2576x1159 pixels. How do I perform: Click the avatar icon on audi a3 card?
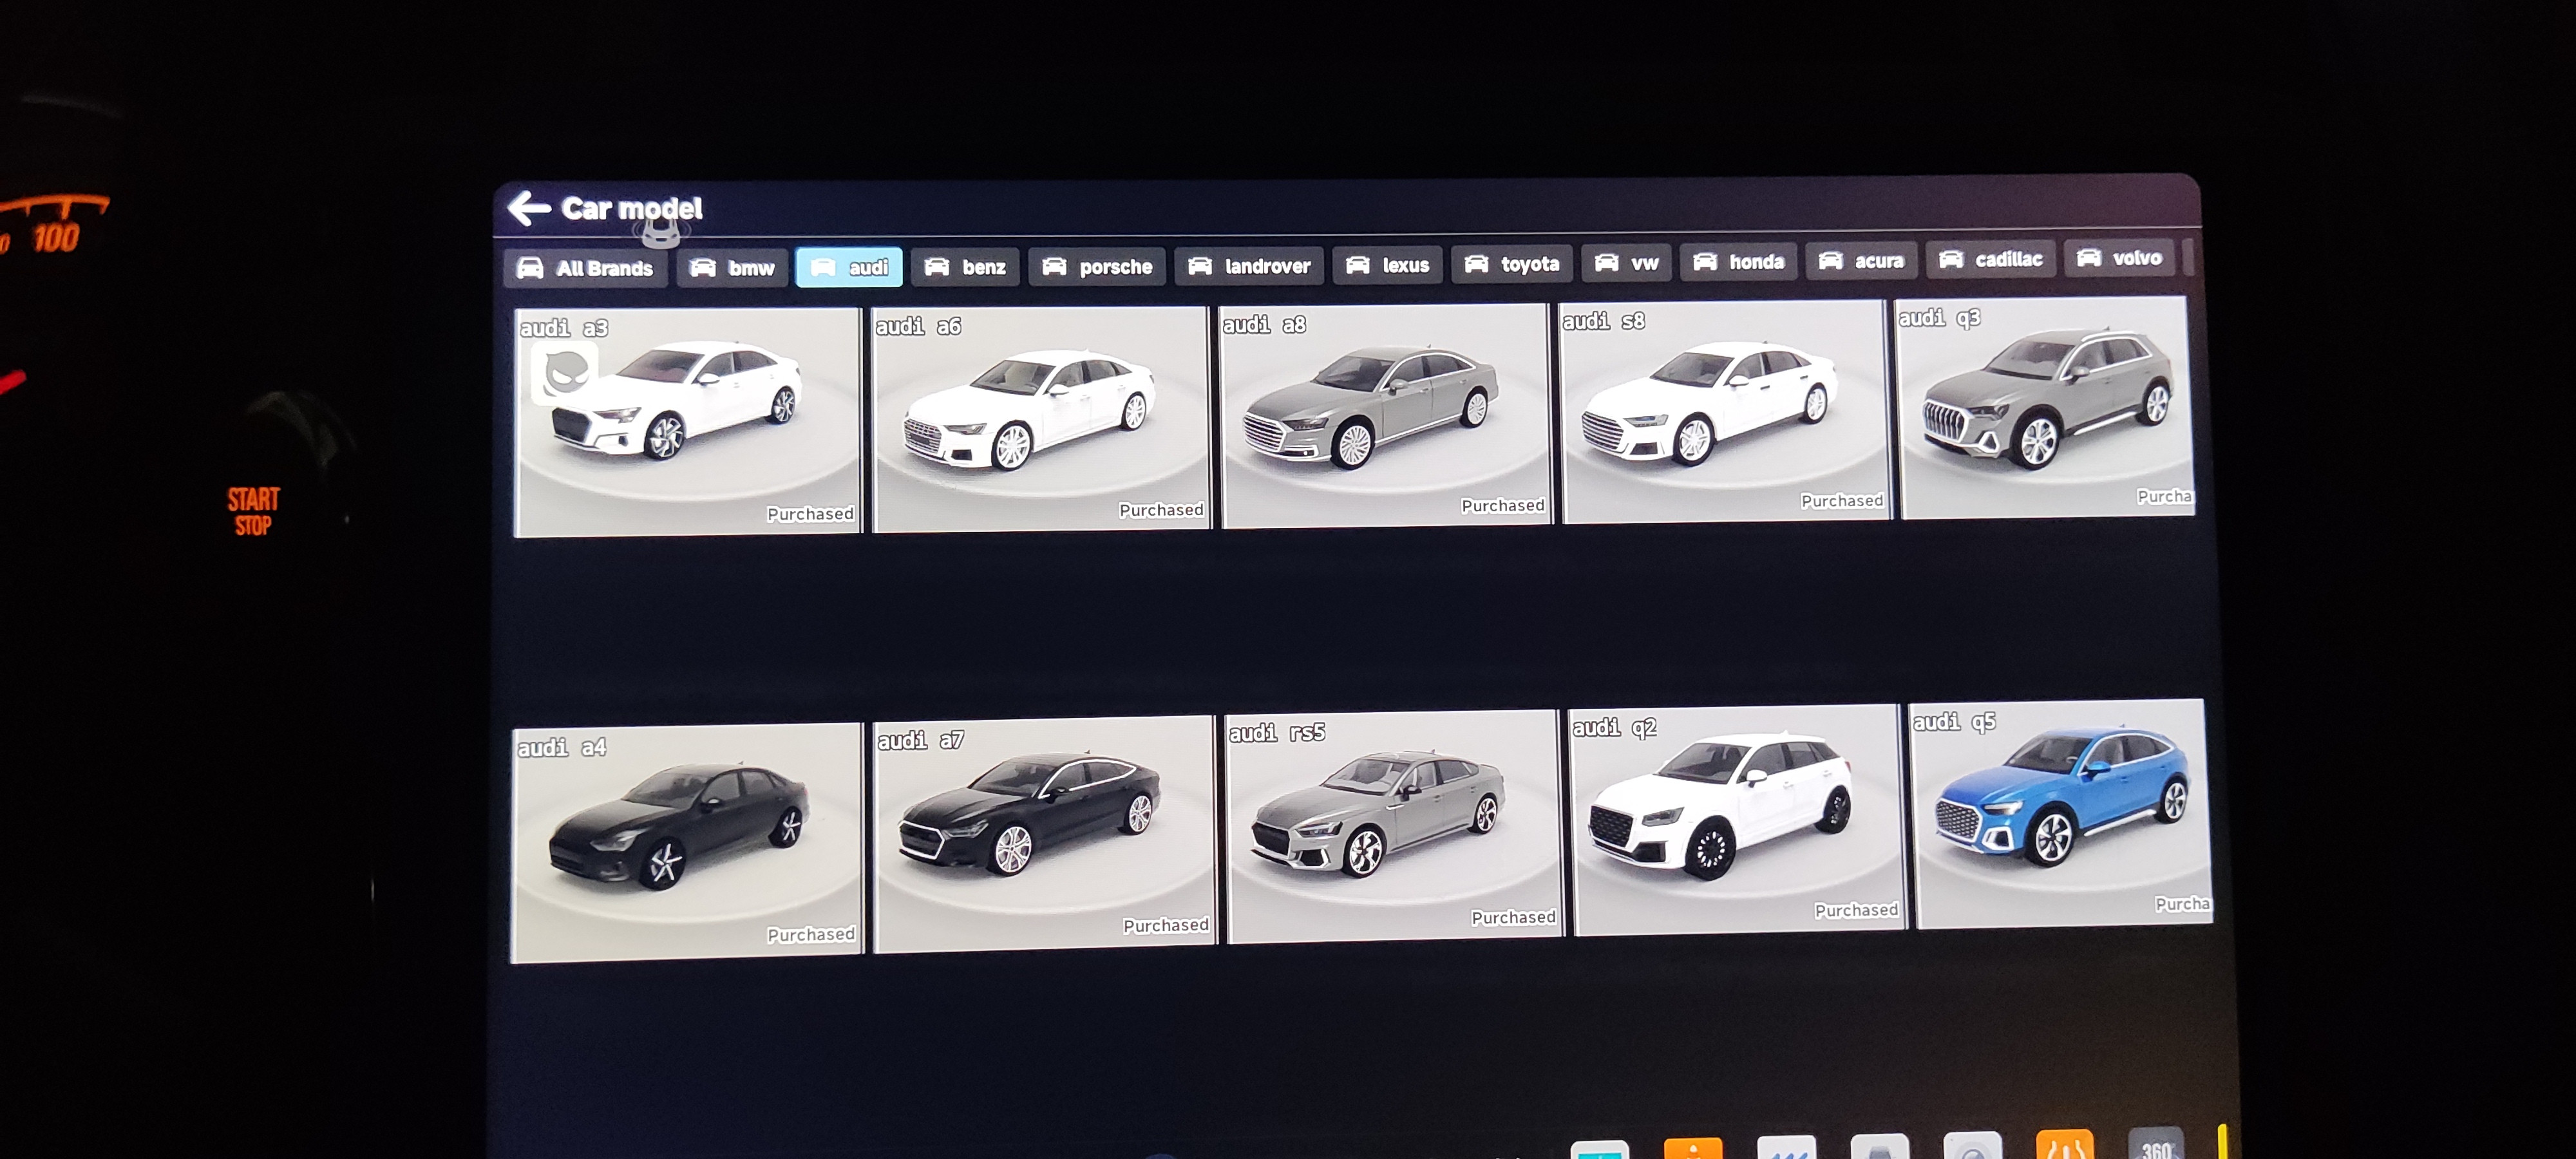[565, 373]
